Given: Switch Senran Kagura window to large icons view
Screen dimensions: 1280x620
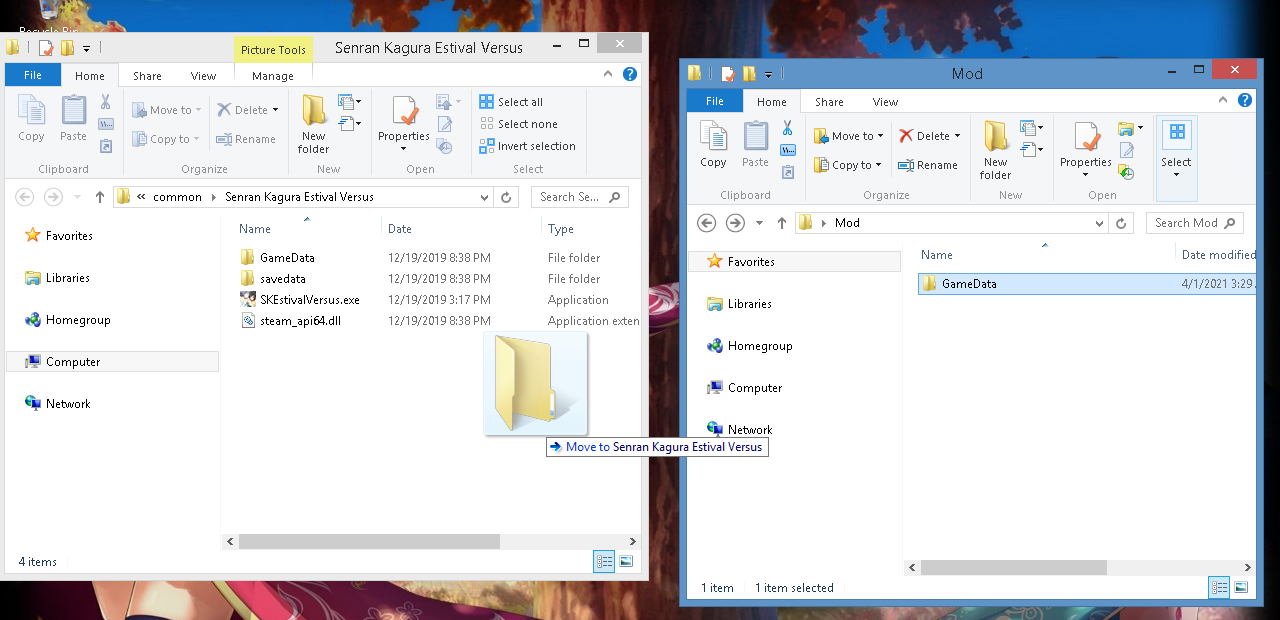Looking at the screenshot, I should (626, 562).
